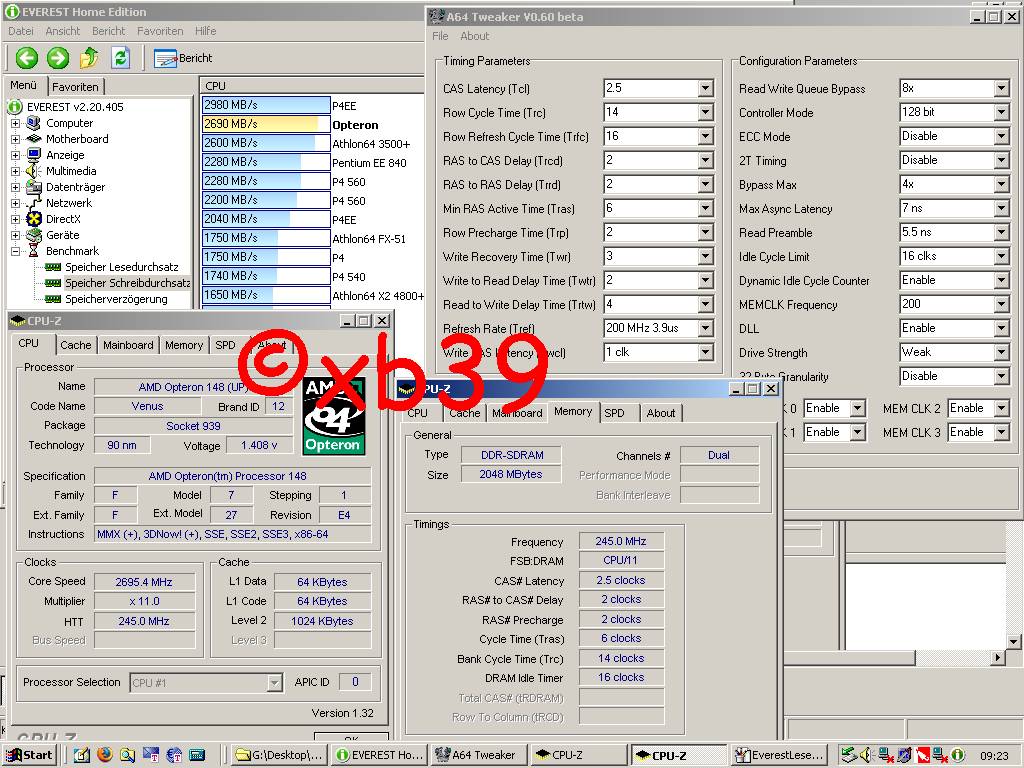Click the green Back arrow in EVEREST toolbar
The height and width of the screenshot is (768, 1024).
(27, 58)
